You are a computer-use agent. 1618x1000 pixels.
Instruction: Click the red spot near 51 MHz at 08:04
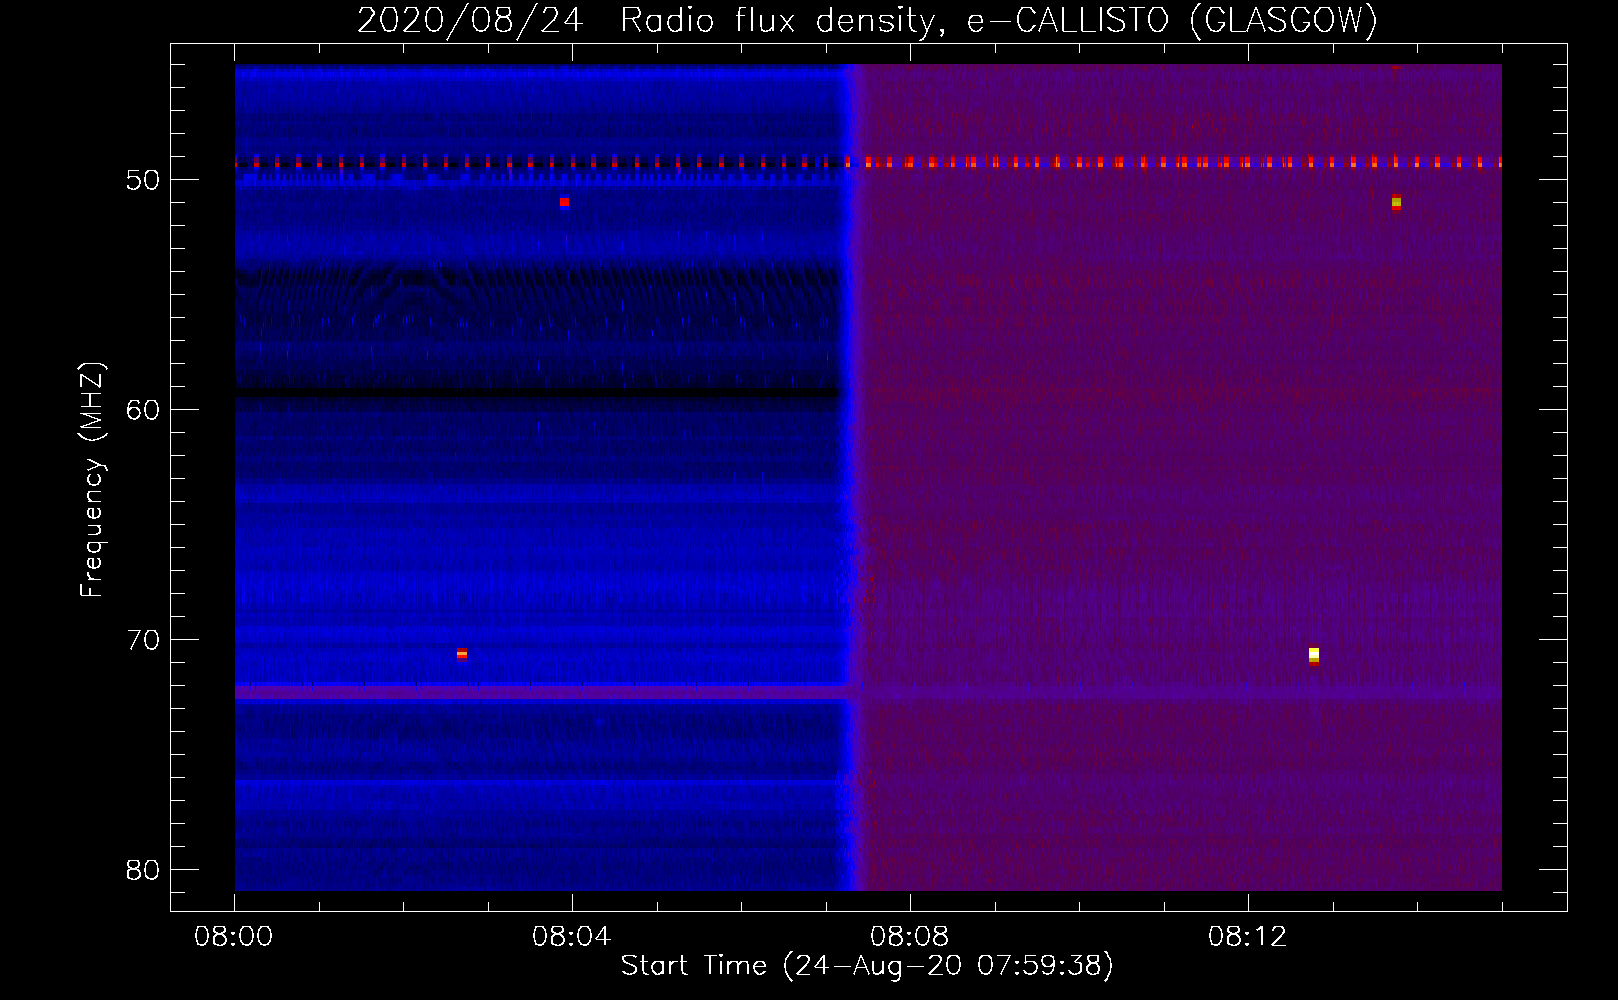click(x=565, y=202)
